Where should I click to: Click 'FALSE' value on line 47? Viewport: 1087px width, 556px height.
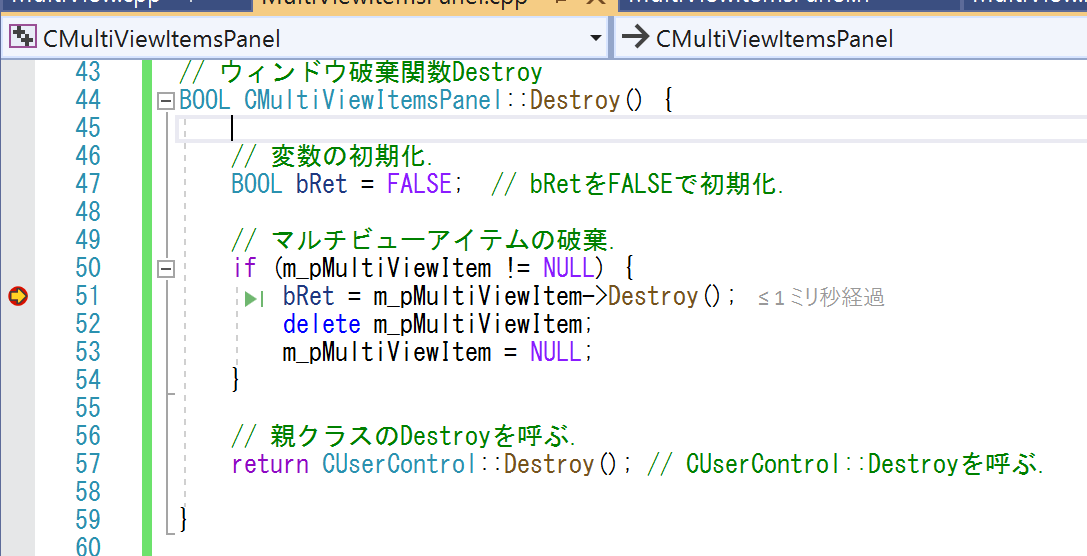[419, 184]
